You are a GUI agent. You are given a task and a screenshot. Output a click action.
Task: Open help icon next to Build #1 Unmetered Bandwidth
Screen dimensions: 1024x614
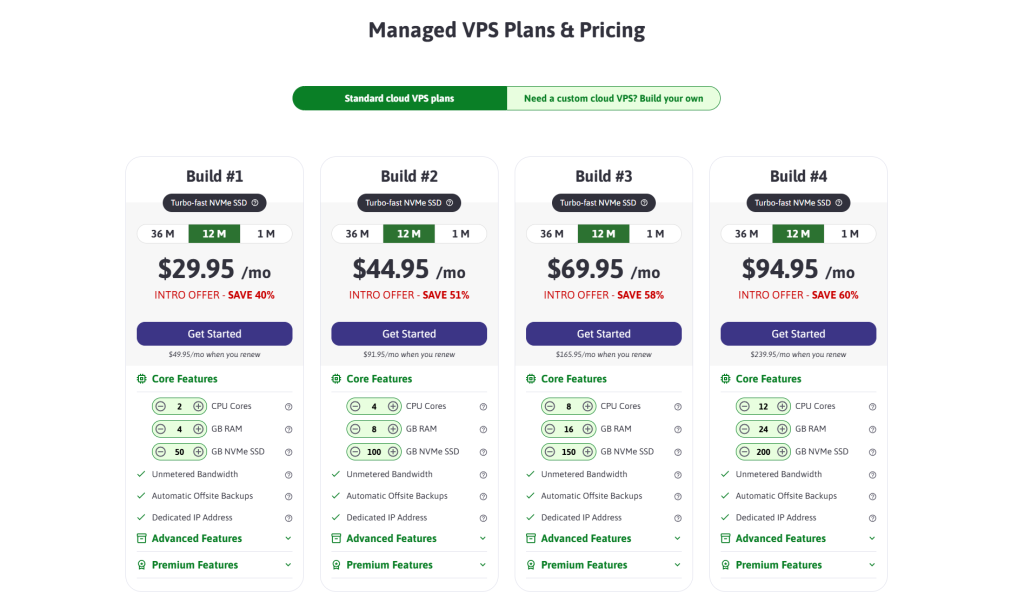click(x=289, y=475)
